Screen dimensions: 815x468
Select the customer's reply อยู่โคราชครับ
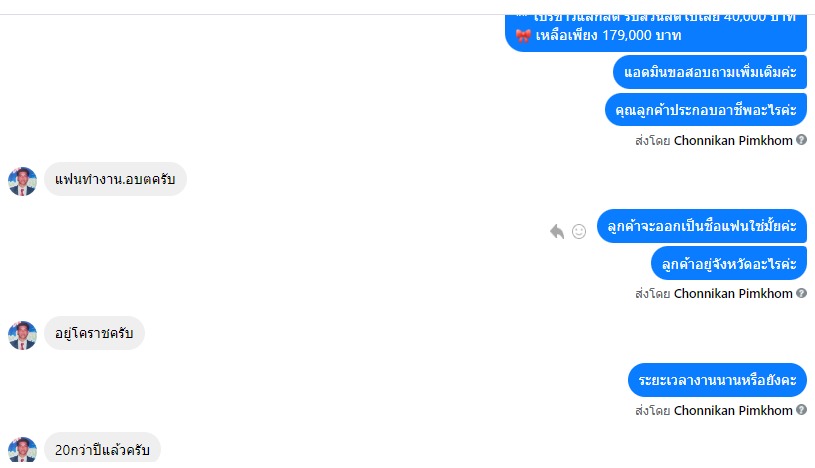click(94, 333)
